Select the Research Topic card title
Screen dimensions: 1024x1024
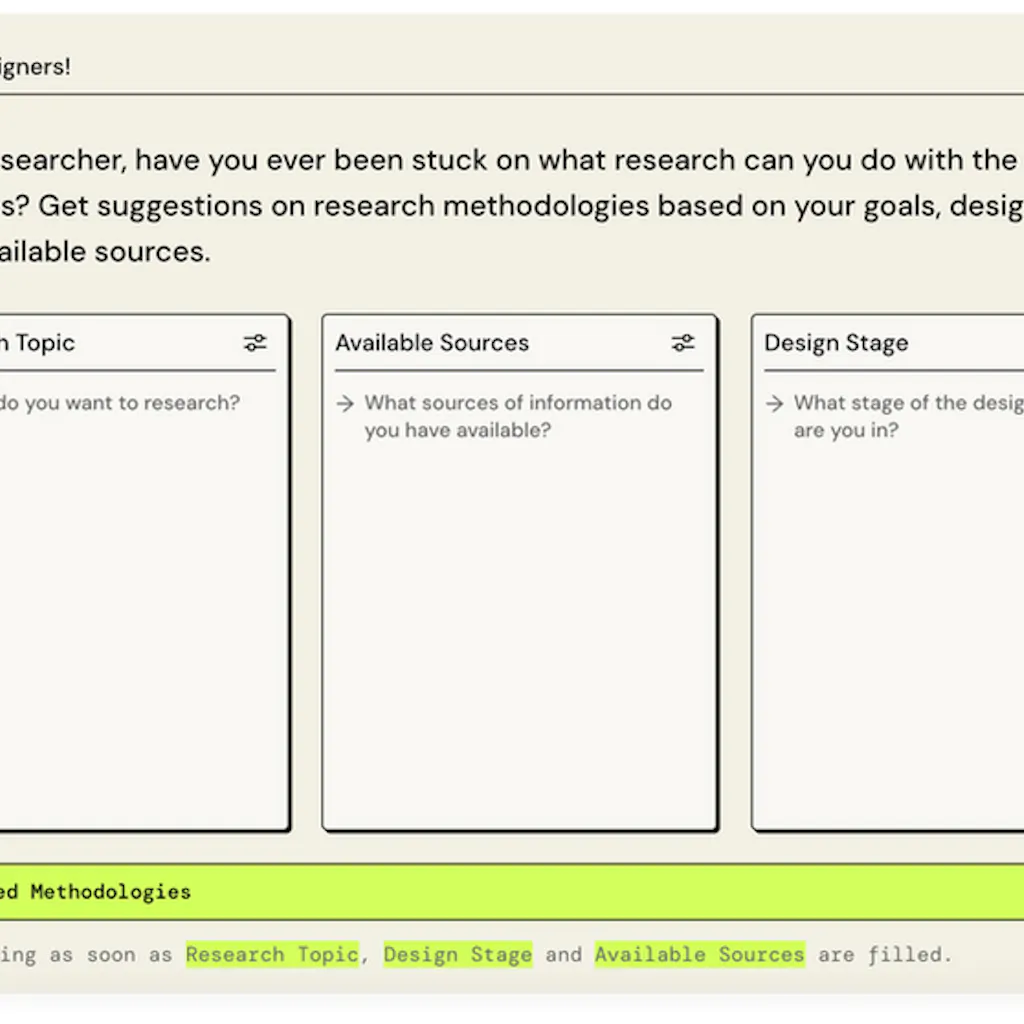(40, 343)
